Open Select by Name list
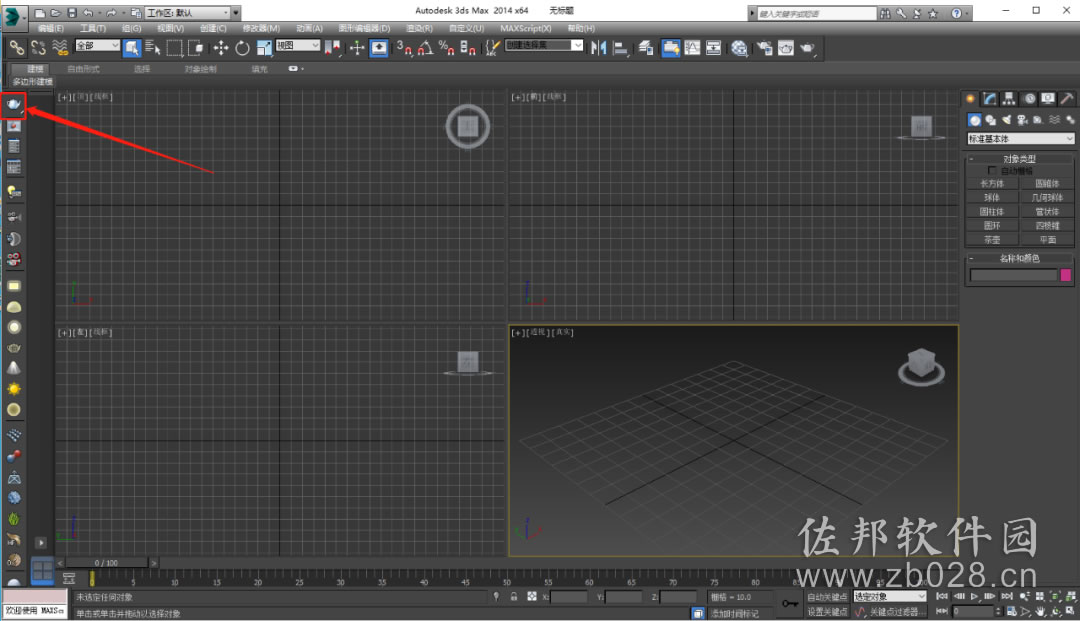 [x=153, y=48]
